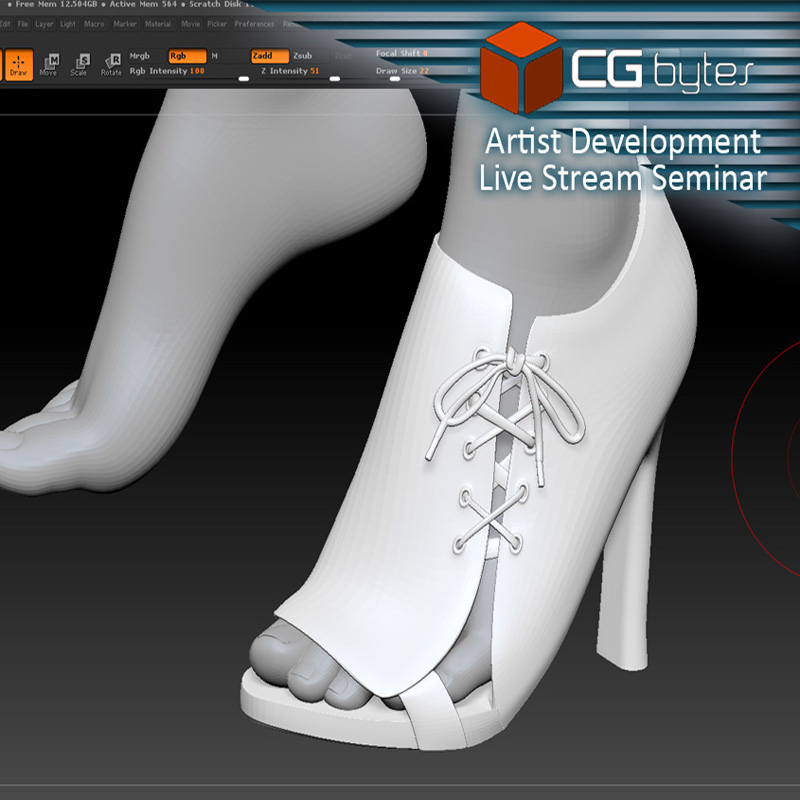Open the Light menu
The width and height of the screenshot is (800, 800).
[68, 24]
